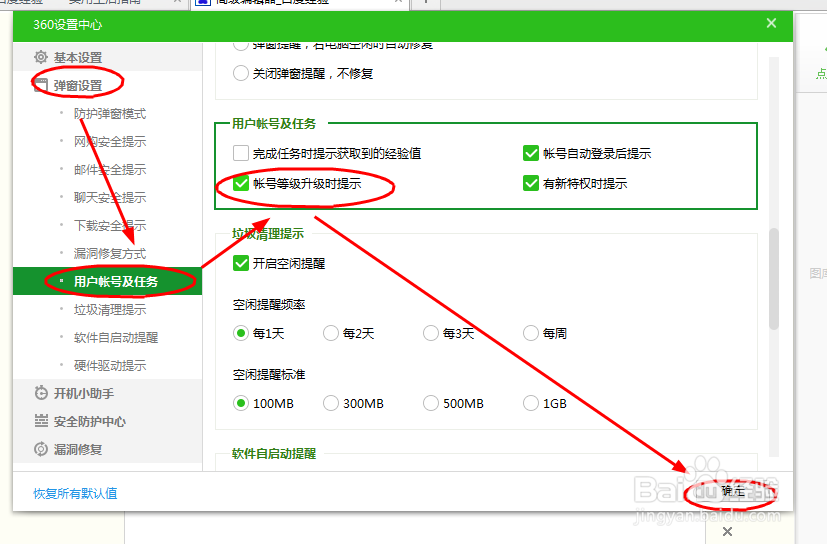
Task: Select 用户帐号及任务 in sidebar
Action: pyautogui.click(x=108, y=281)
